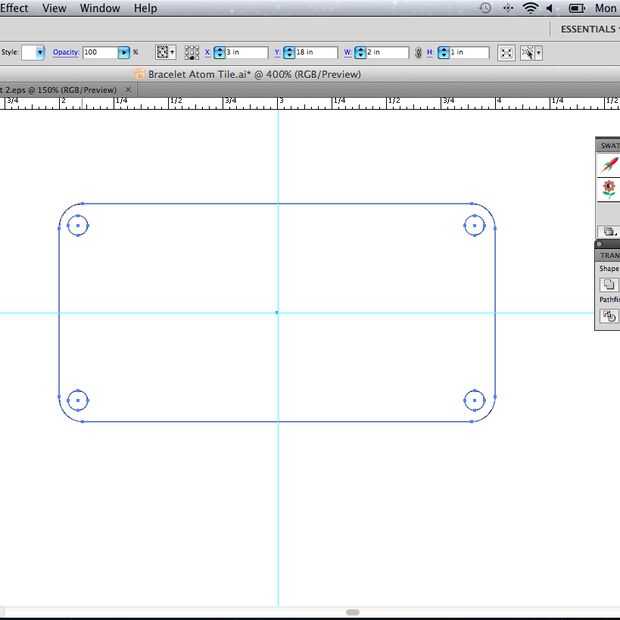Viewport: 620px width, 620px height.
Task: Click the volume icon in menu bar
Action: pos(549,8)
